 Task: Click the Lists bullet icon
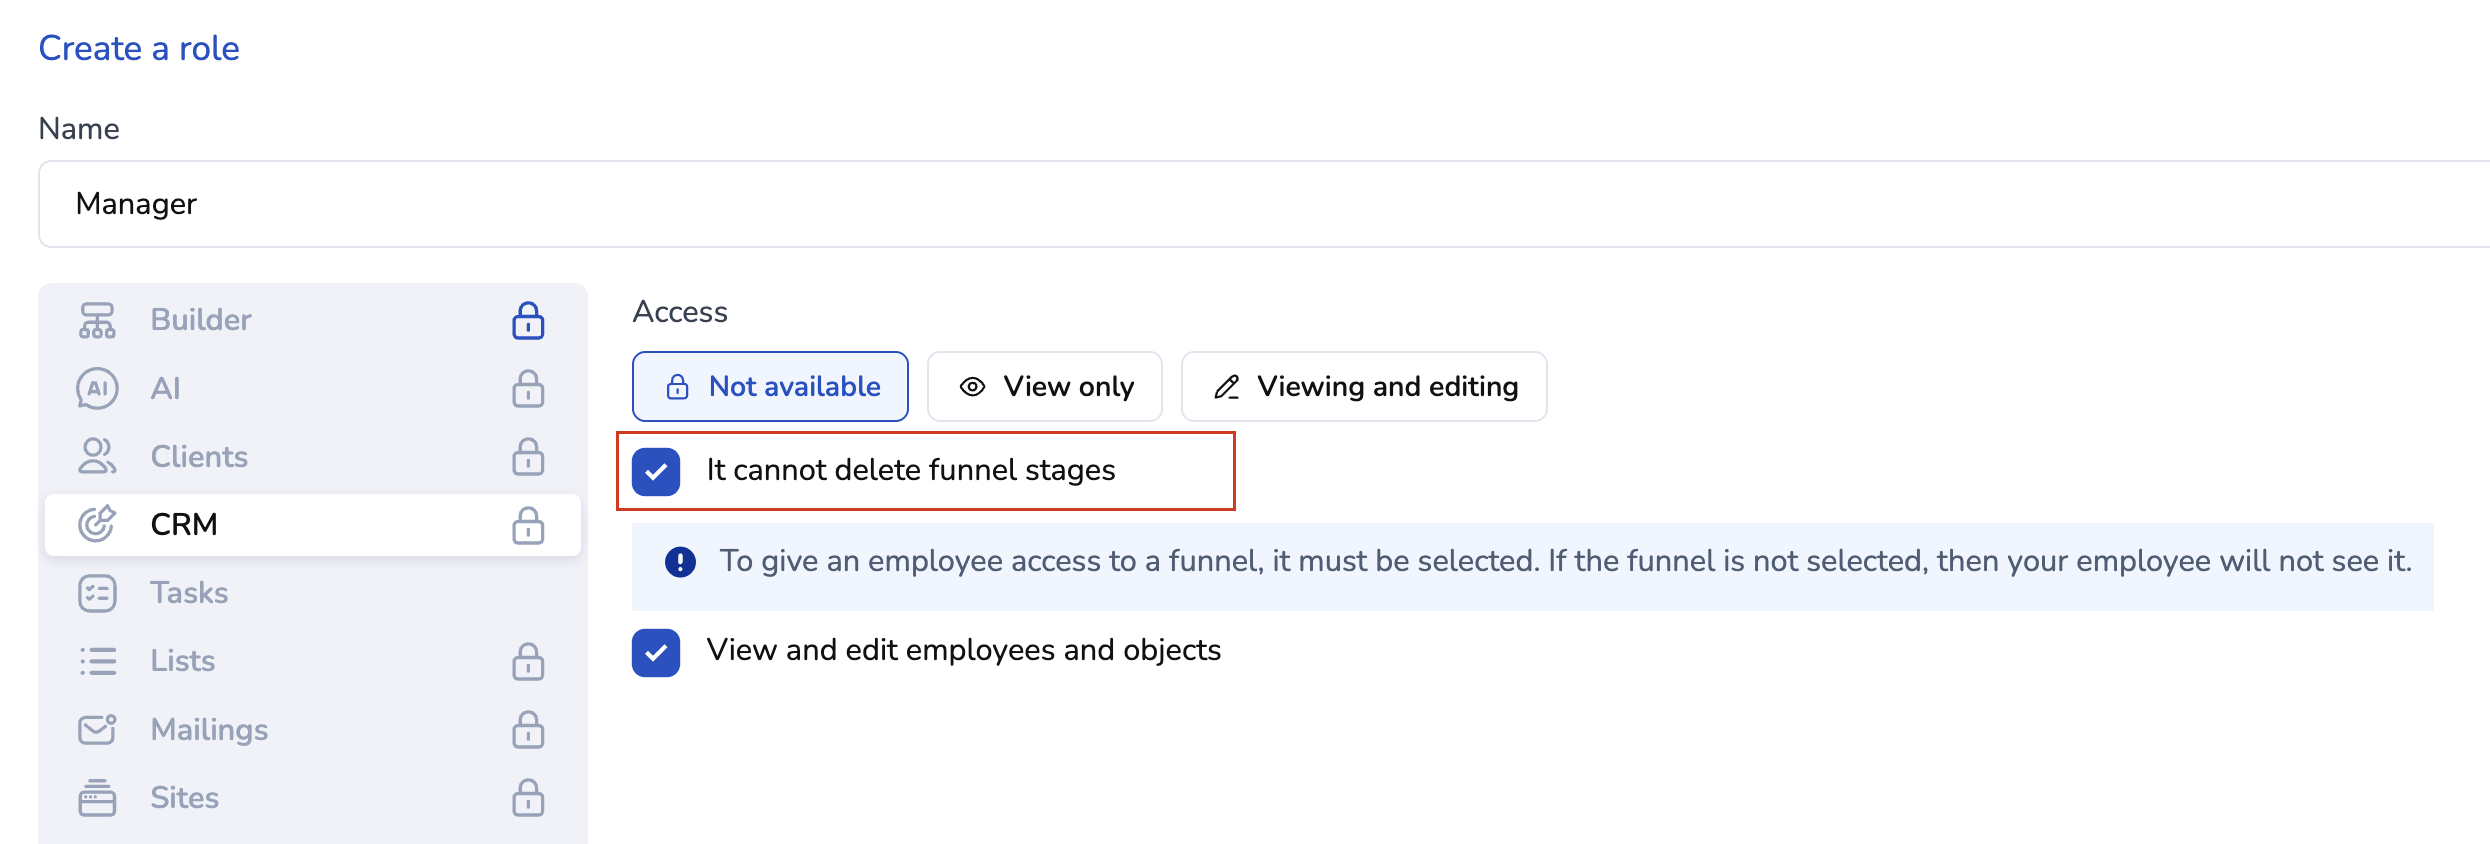[97, 661]
